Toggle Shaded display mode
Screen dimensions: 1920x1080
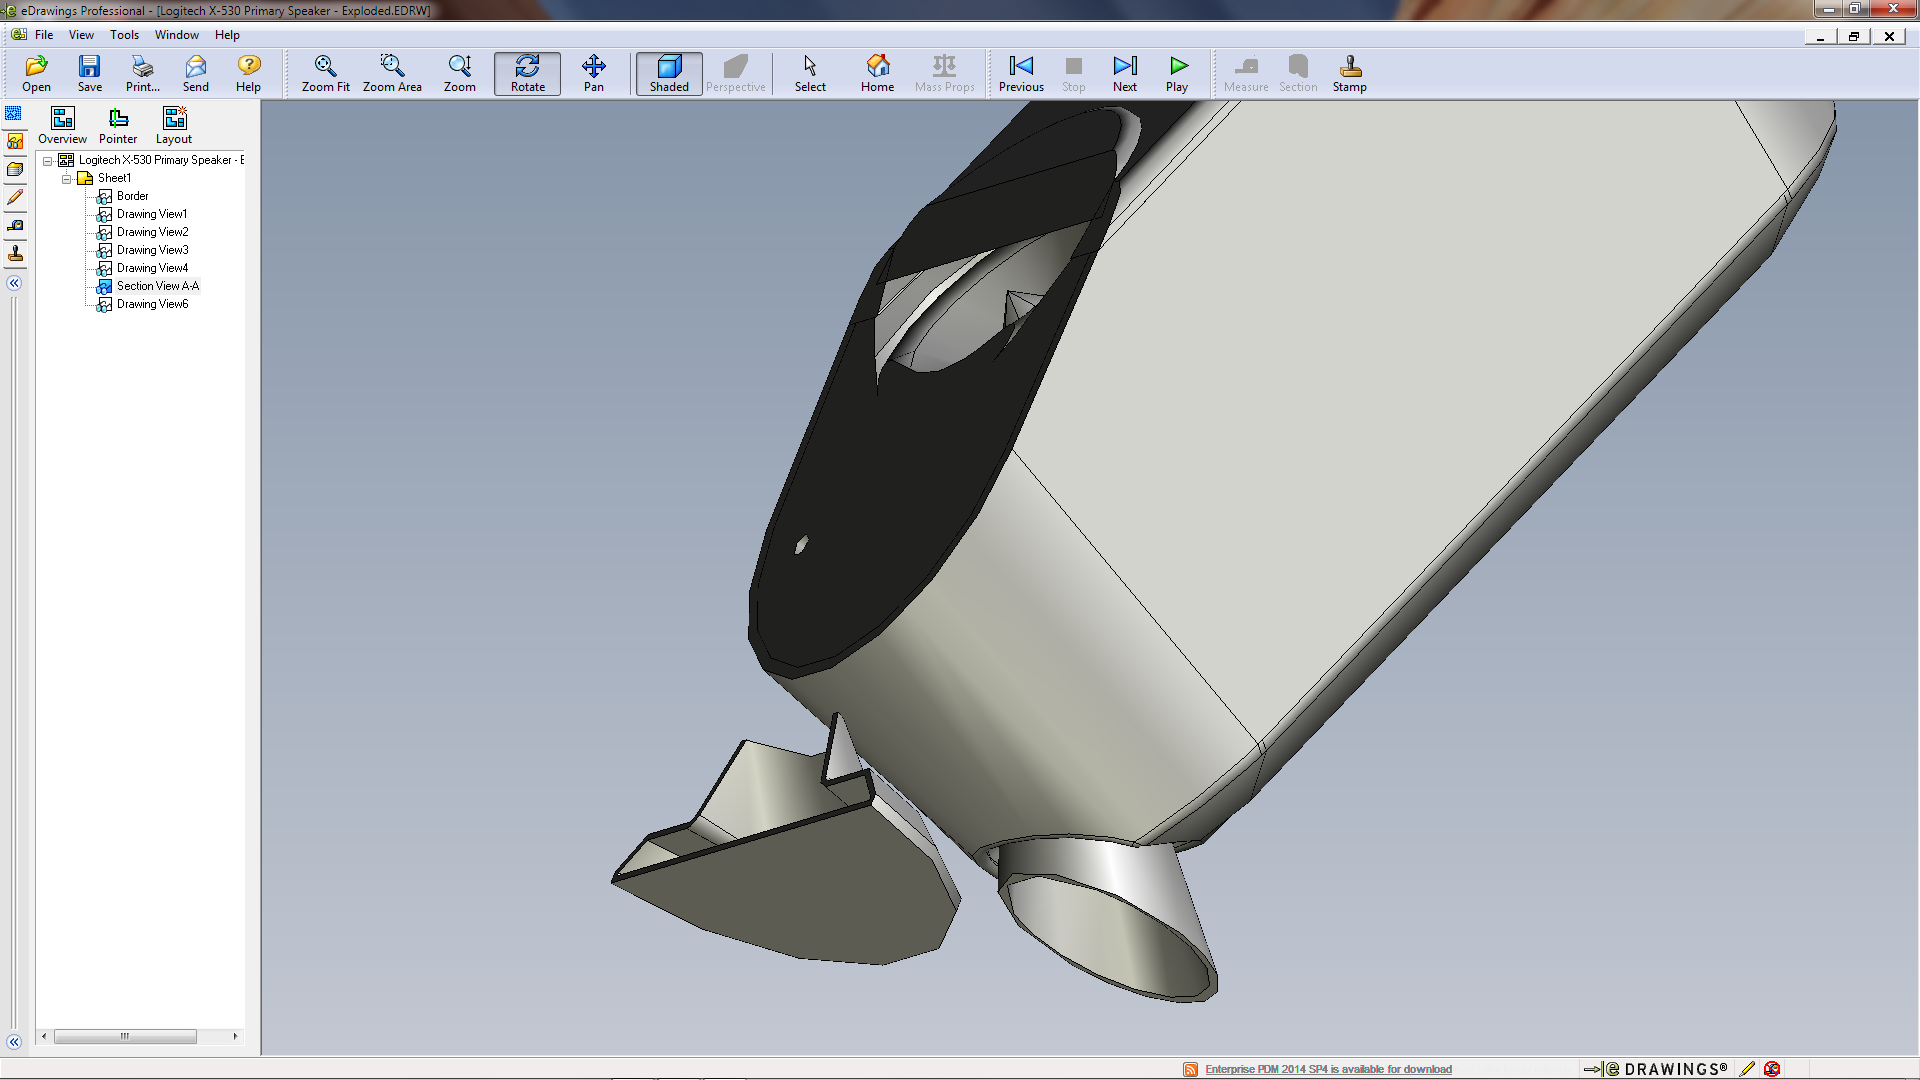pos(669,73)
